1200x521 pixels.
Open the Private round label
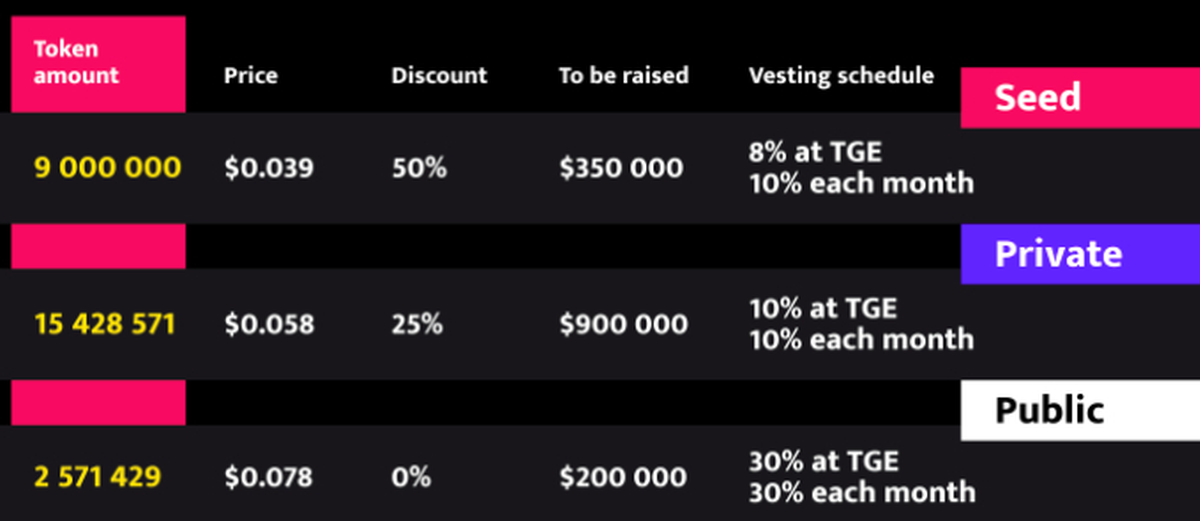[1058, 254]
